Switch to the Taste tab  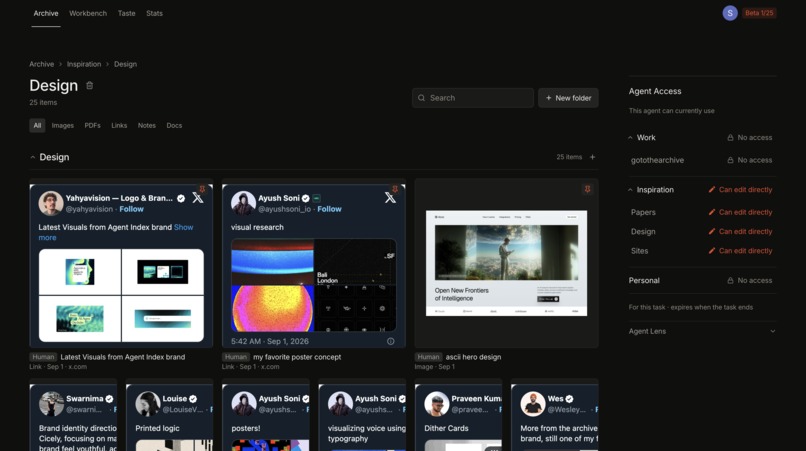[126, 13]
